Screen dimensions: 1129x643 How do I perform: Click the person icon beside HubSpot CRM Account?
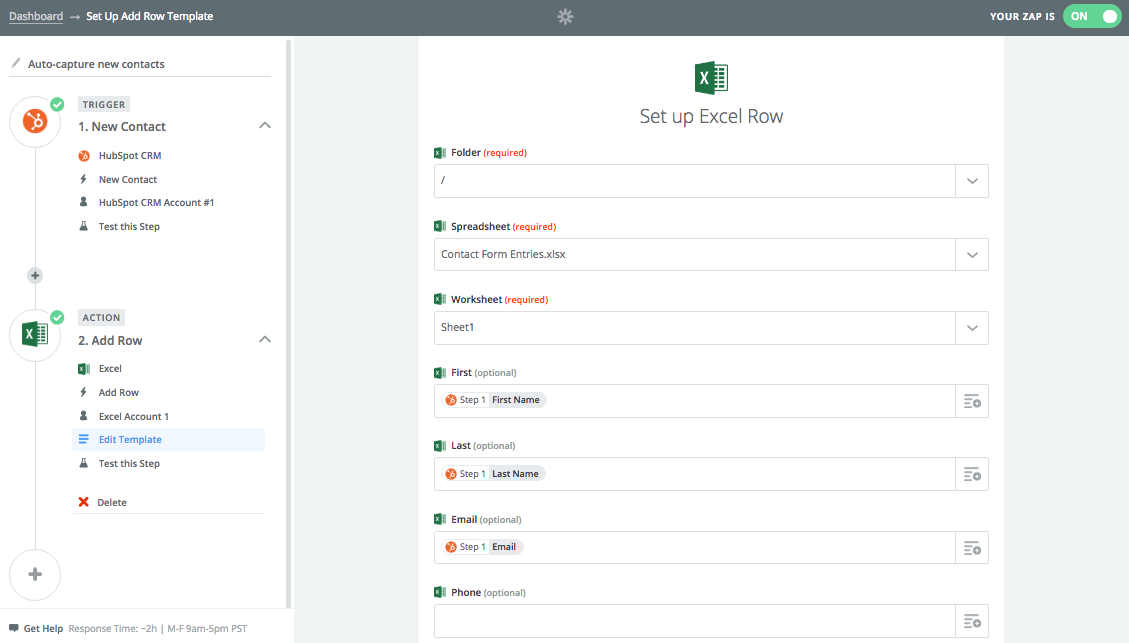point(84,202)
